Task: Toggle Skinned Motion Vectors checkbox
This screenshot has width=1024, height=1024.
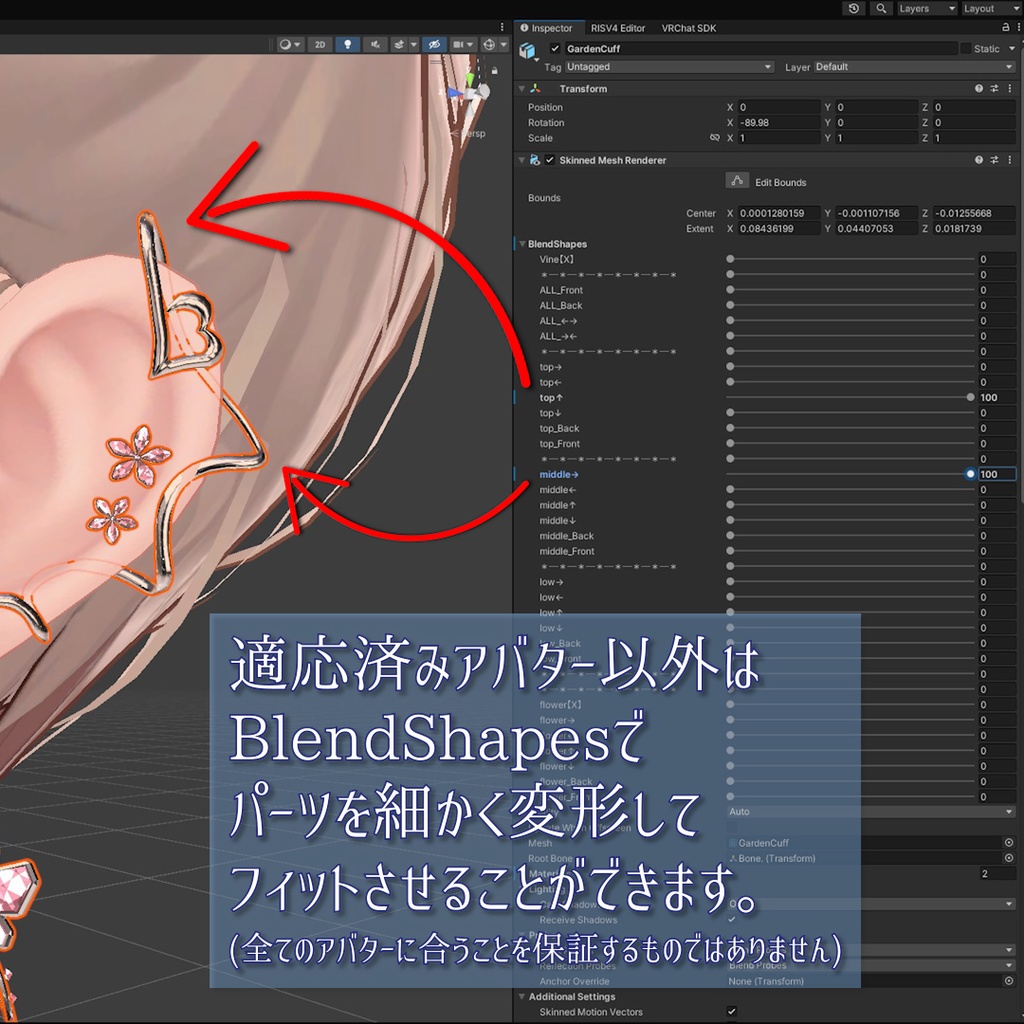Action: tap(731, 1011)
